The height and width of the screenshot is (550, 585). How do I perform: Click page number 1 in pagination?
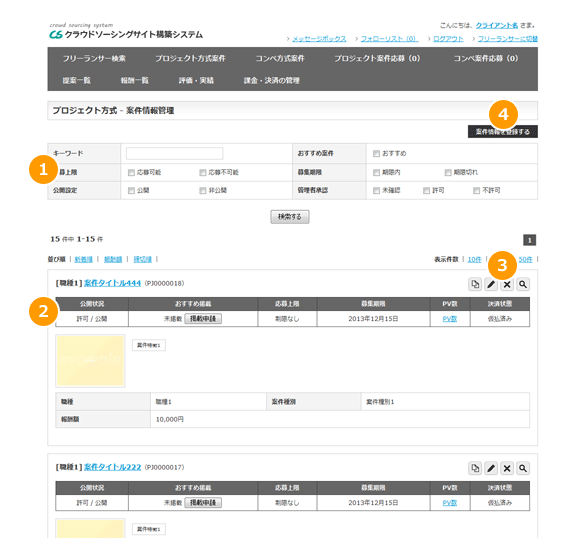(529, 240)
